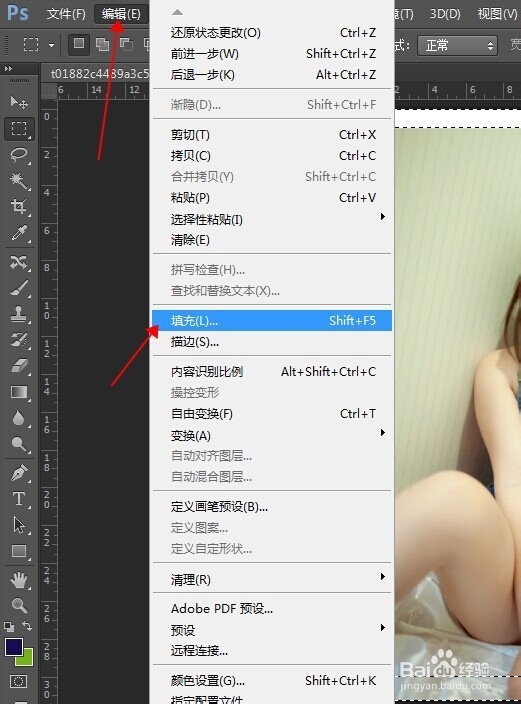Screen dimensions: 521x704
Task: Expand 预设 submenu
Action: point(272,630)
